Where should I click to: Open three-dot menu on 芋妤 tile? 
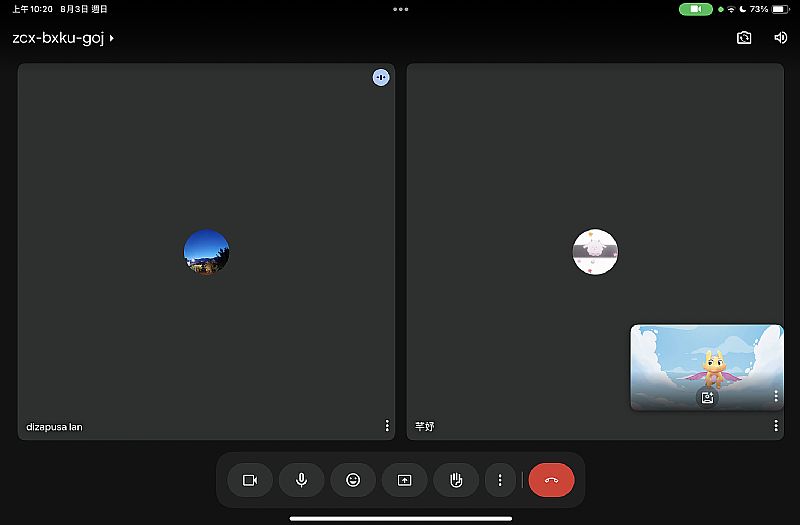[x=776, y=426]
